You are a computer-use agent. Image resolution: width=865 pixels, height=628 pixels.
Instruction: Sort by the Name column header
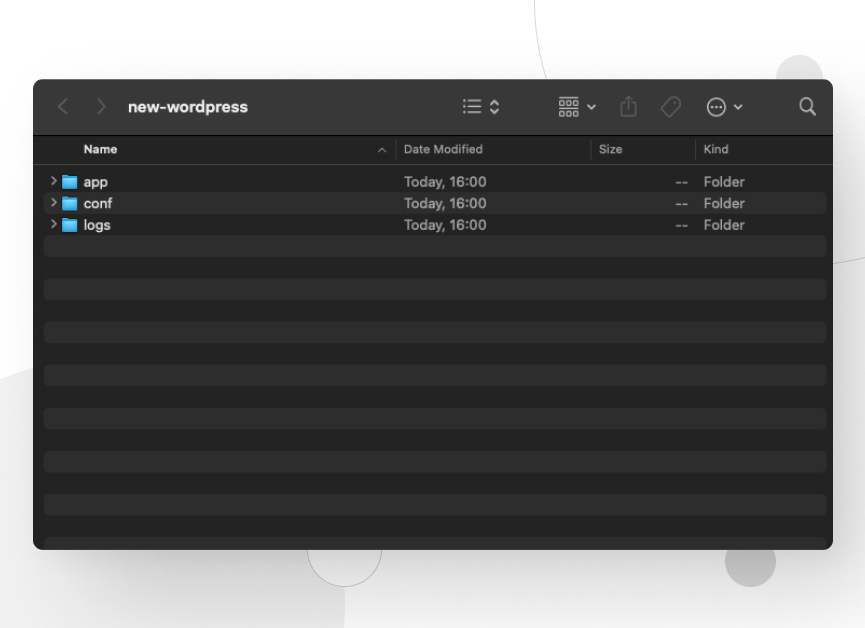(x=100, y=150)
